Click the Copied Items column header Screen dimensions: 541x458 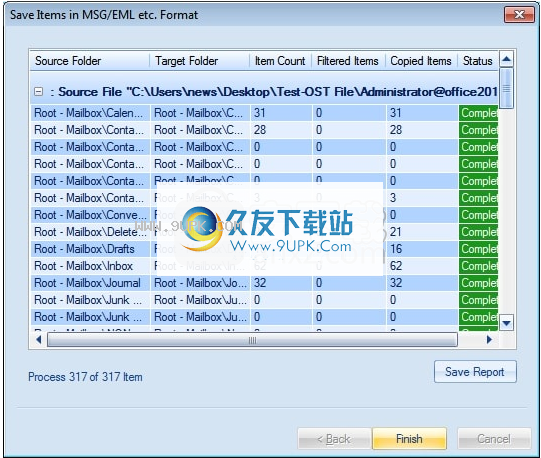click(x=421, y=61)
